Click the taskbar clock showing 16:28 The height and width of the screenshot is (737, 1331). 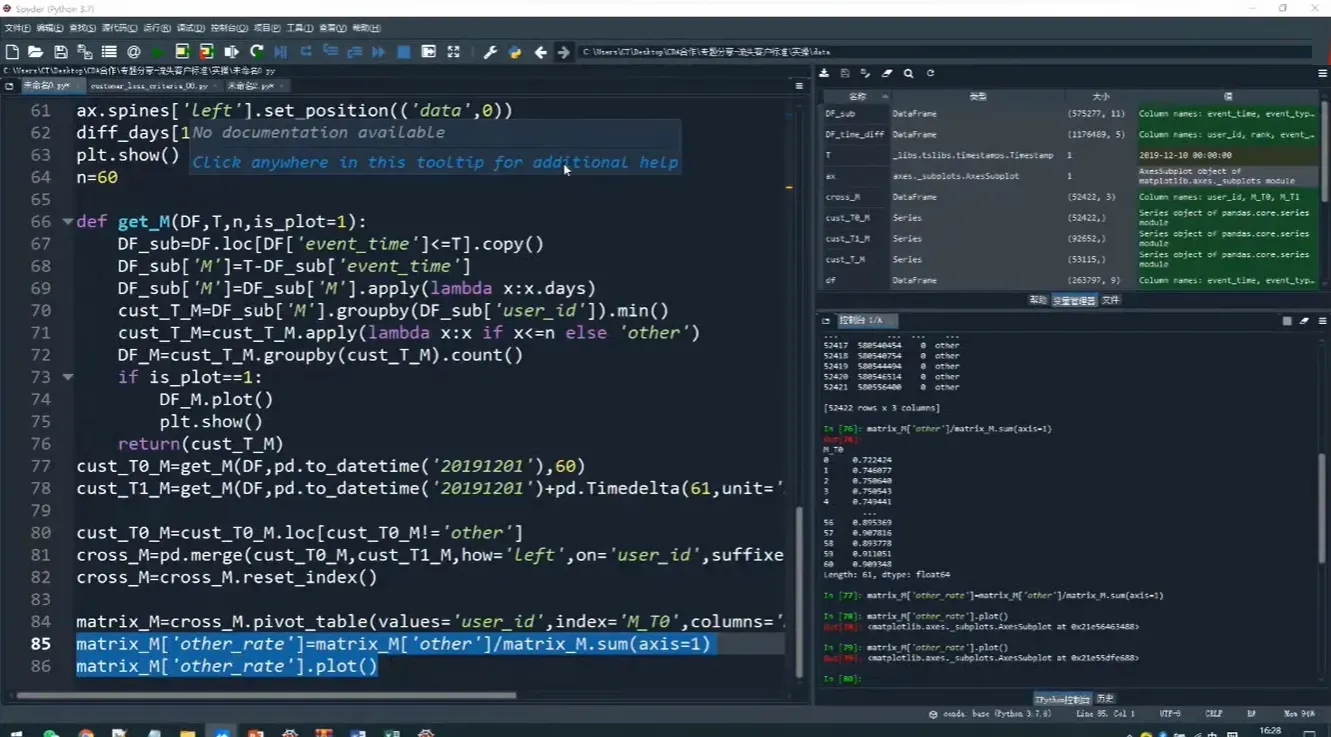tap(1270, 731)
